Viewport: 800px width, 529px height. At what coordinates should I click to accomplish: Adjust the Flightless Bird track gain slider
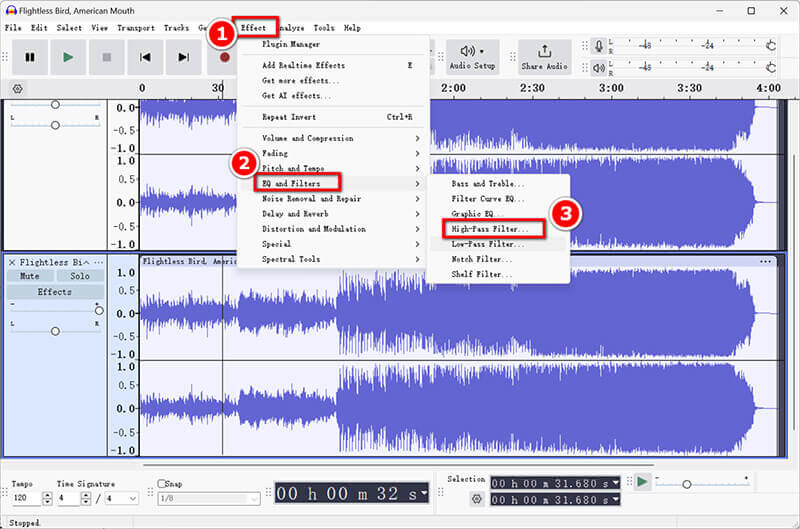(x=99, y=310)
